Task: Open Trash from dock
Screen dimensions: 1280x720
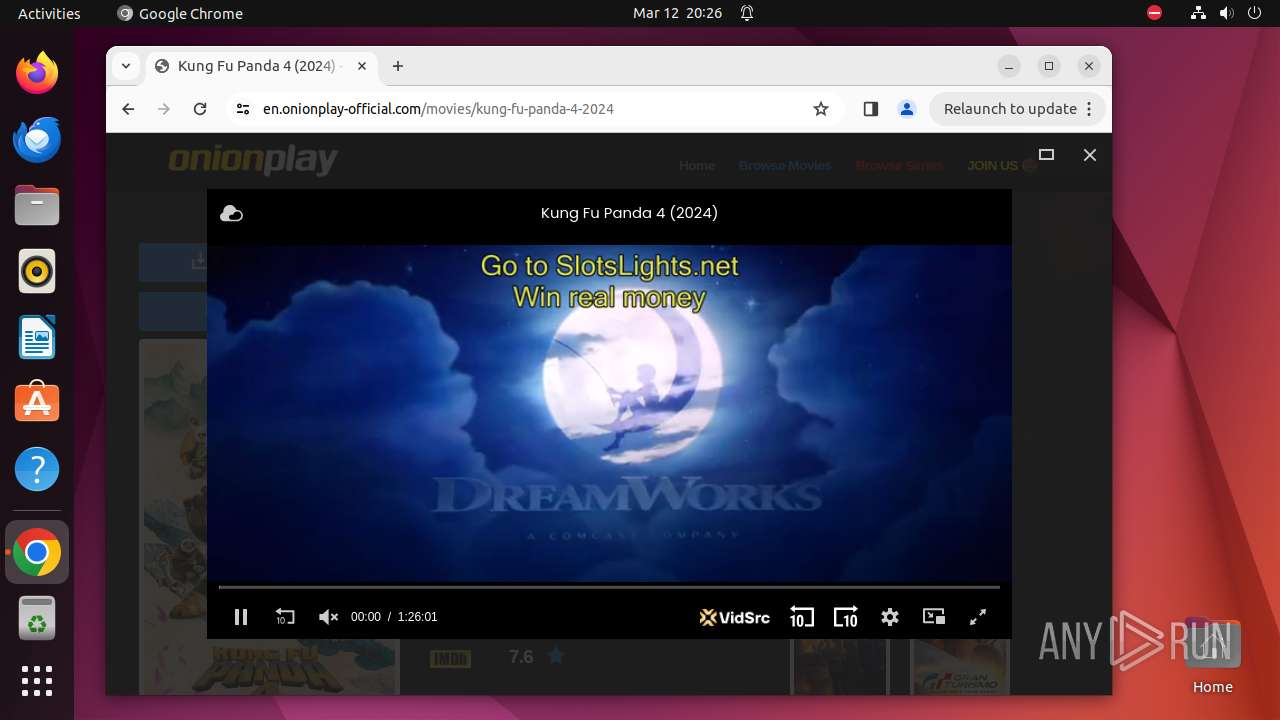Action: [x=37, y=618]
